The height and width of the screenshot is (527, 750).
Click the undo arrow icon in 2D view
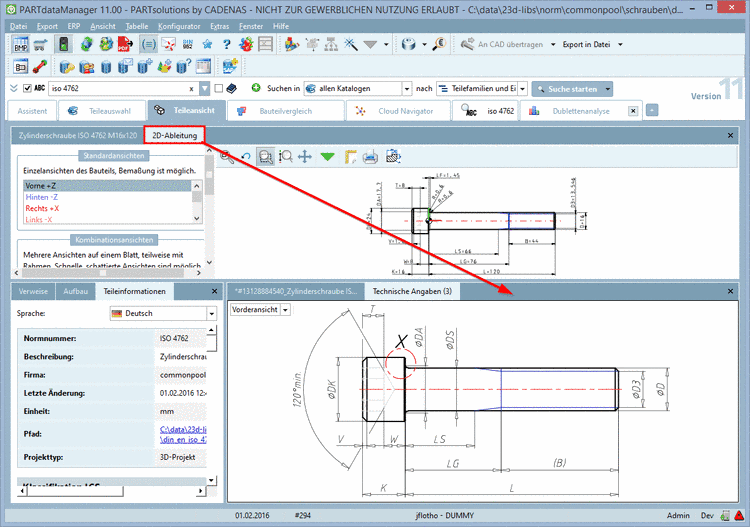click(x=246, y=156)
